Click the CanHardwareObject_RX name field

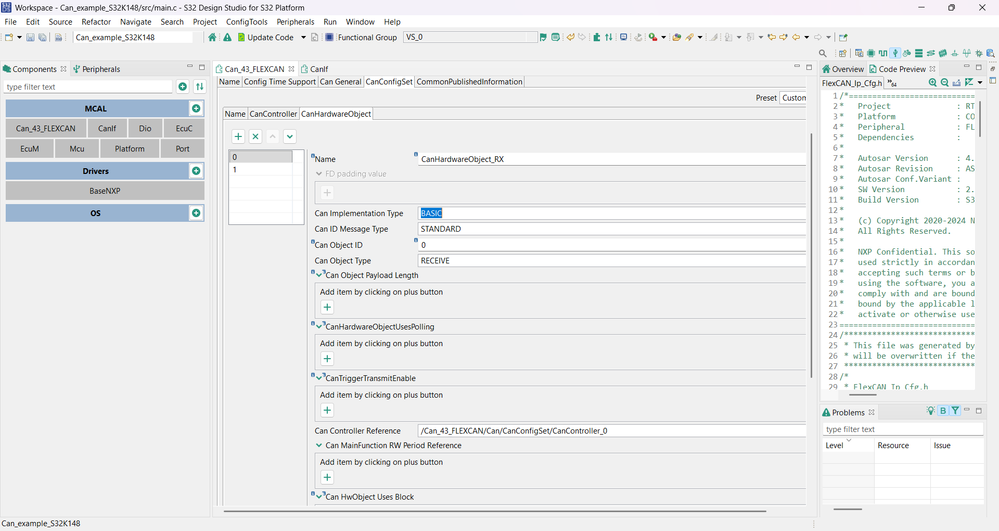pos(612,159)
